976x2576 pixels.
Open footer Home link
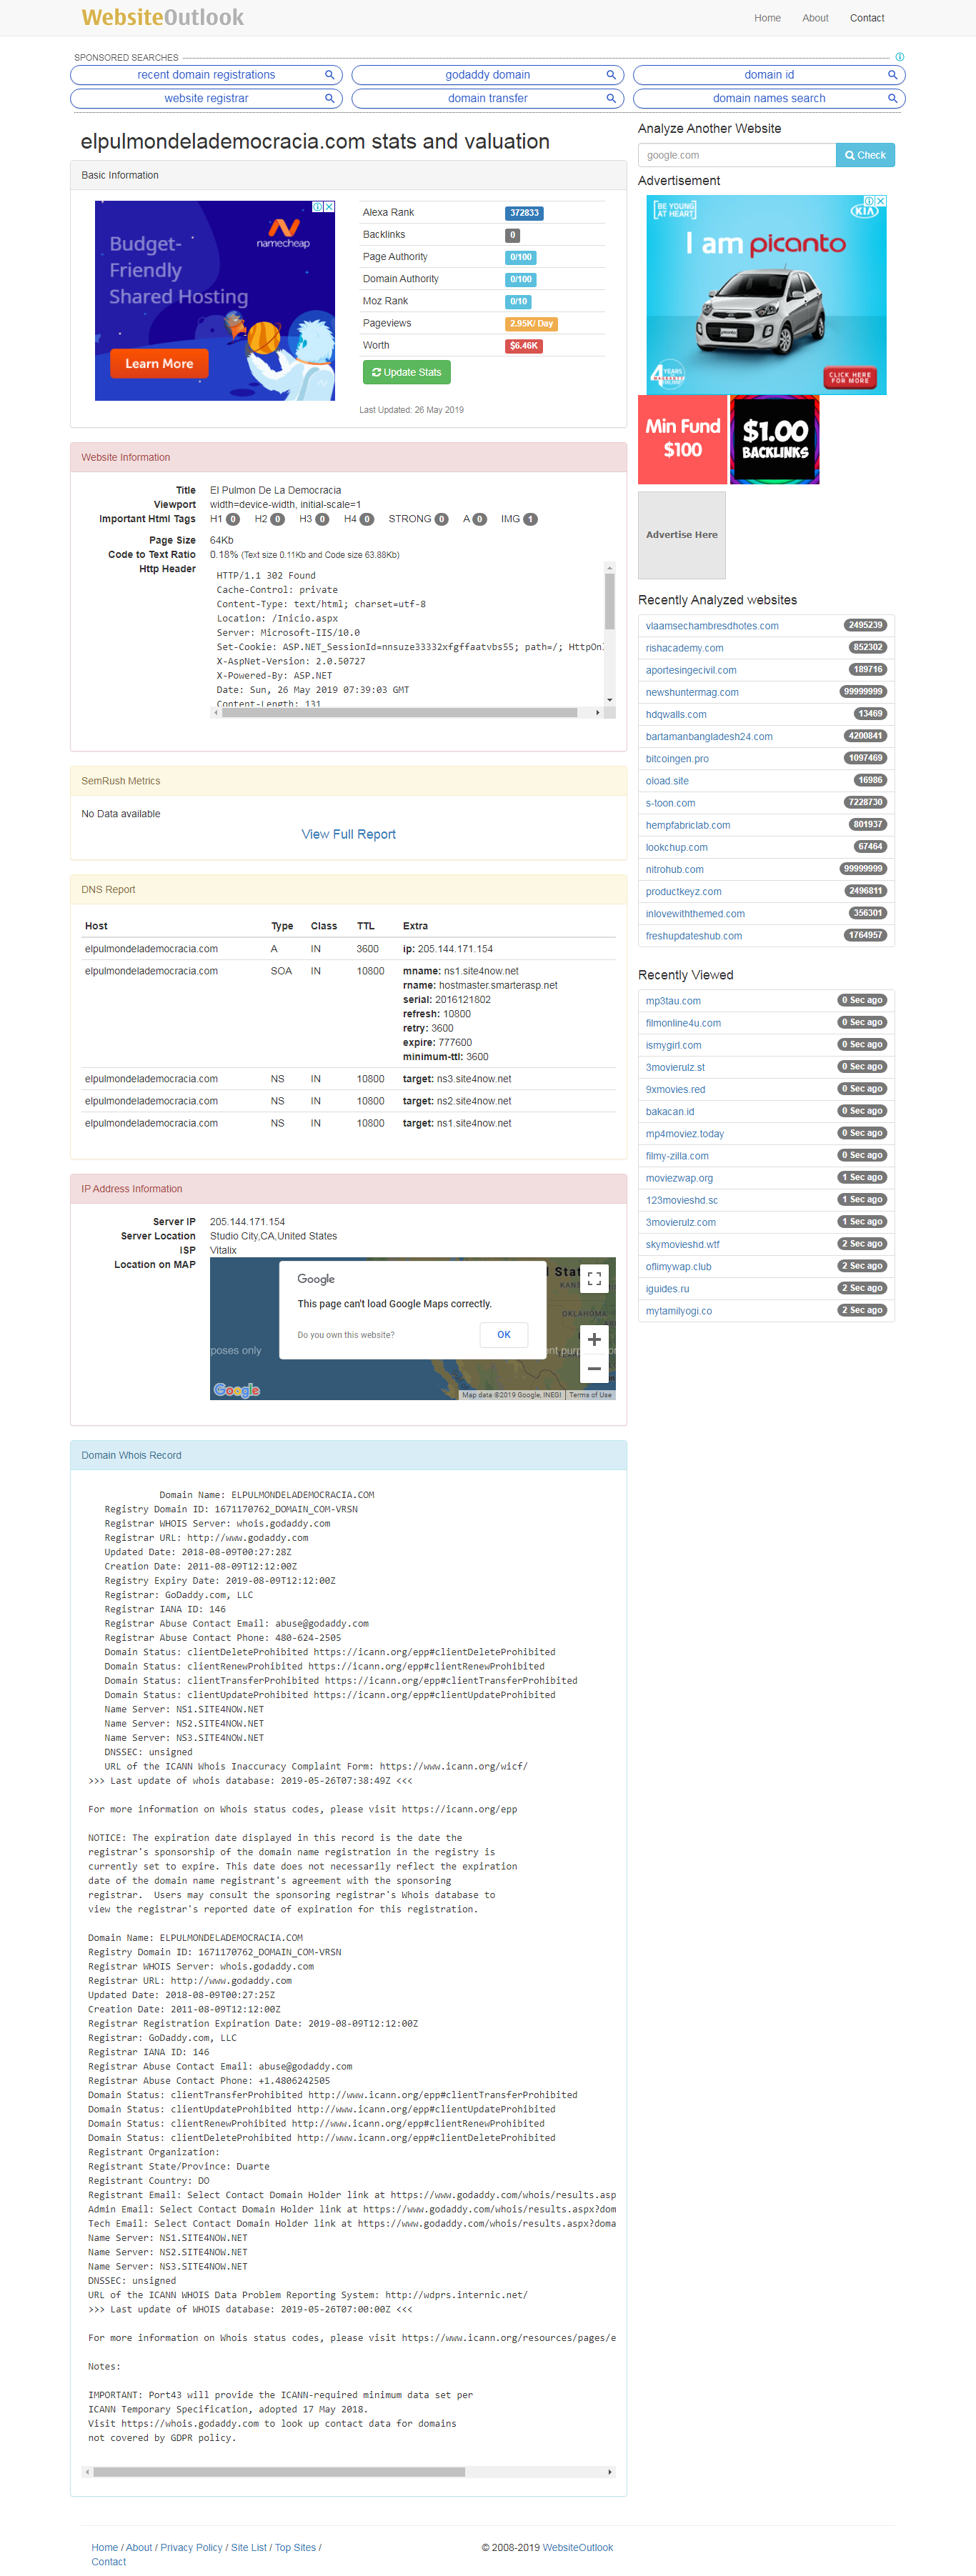point(104,2547)
